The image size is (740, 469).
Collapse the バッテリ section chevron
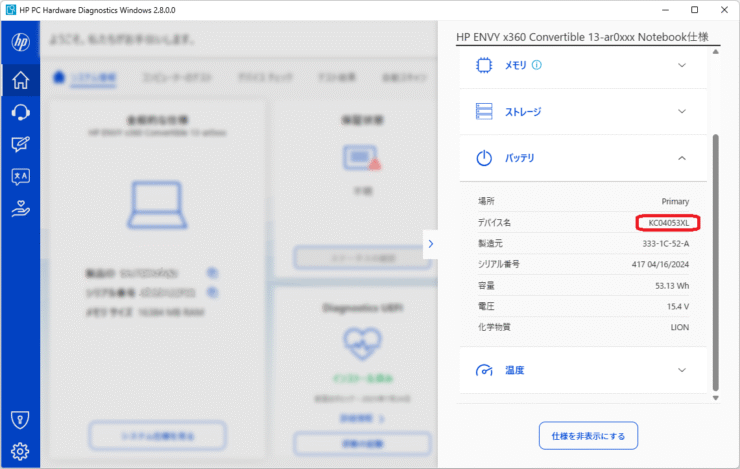coord(682,158)
